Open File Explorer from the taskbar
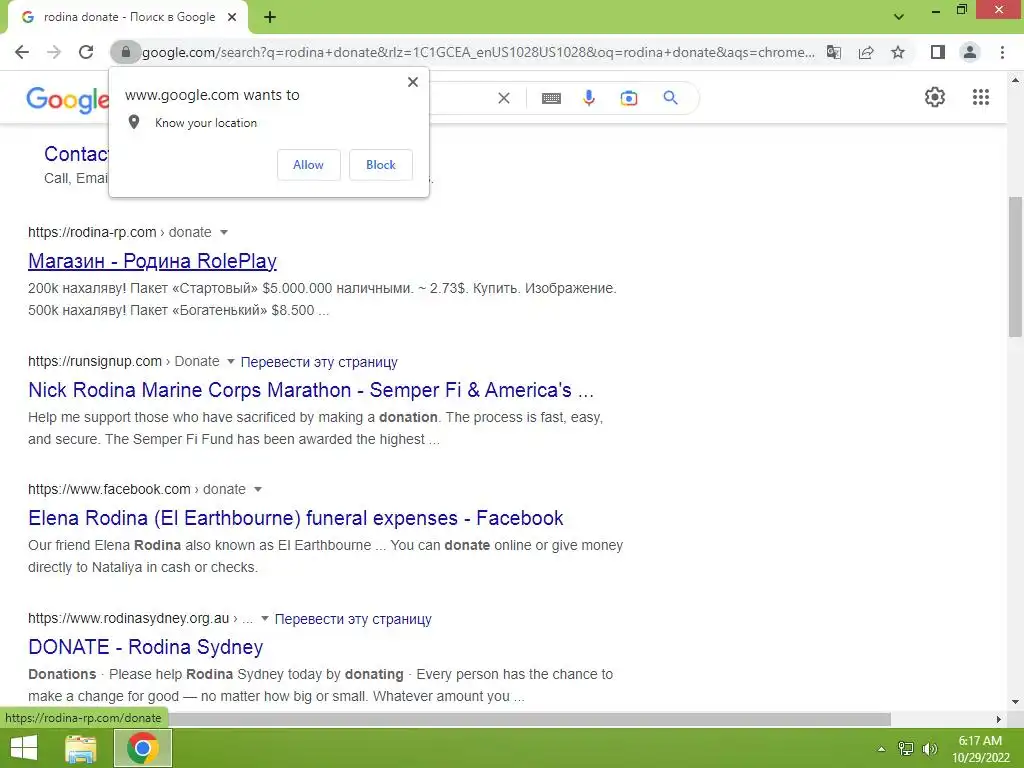This screenshot has height=768, width=1024. (81, 748)
